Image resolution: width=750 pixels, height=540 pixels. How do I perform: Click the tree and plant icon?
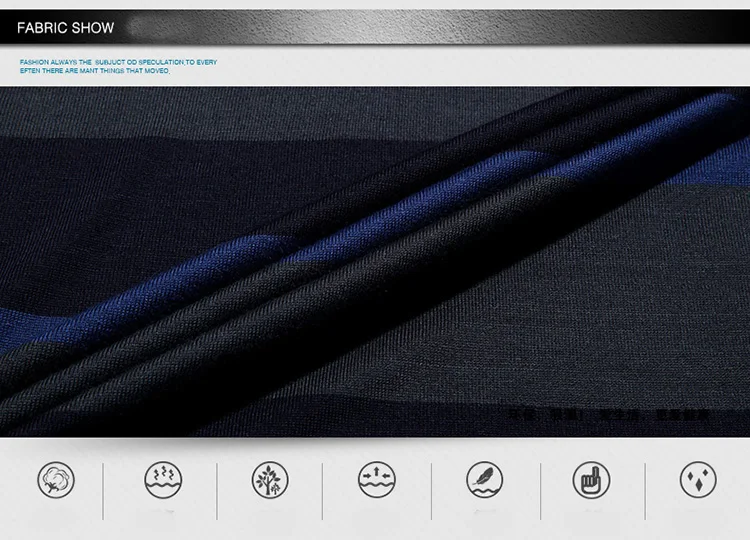[x=270, y=480]
